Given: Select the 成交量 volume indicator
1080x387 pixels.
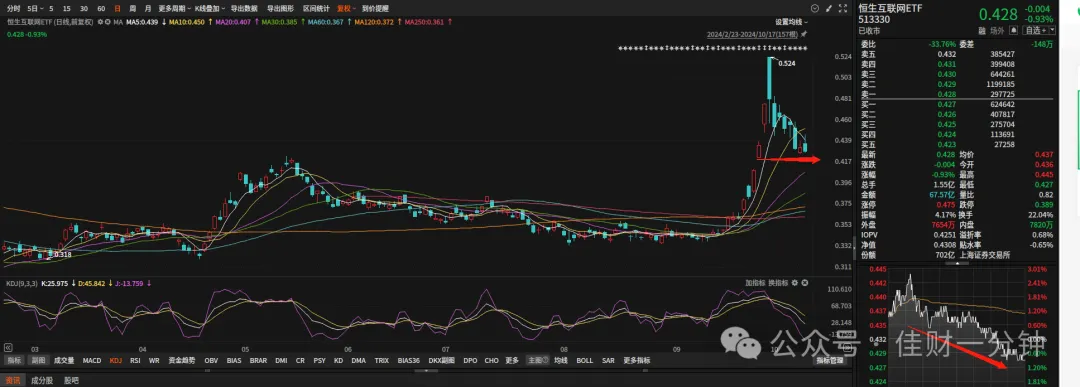Looking at the screenshot, I should (64, 360).
